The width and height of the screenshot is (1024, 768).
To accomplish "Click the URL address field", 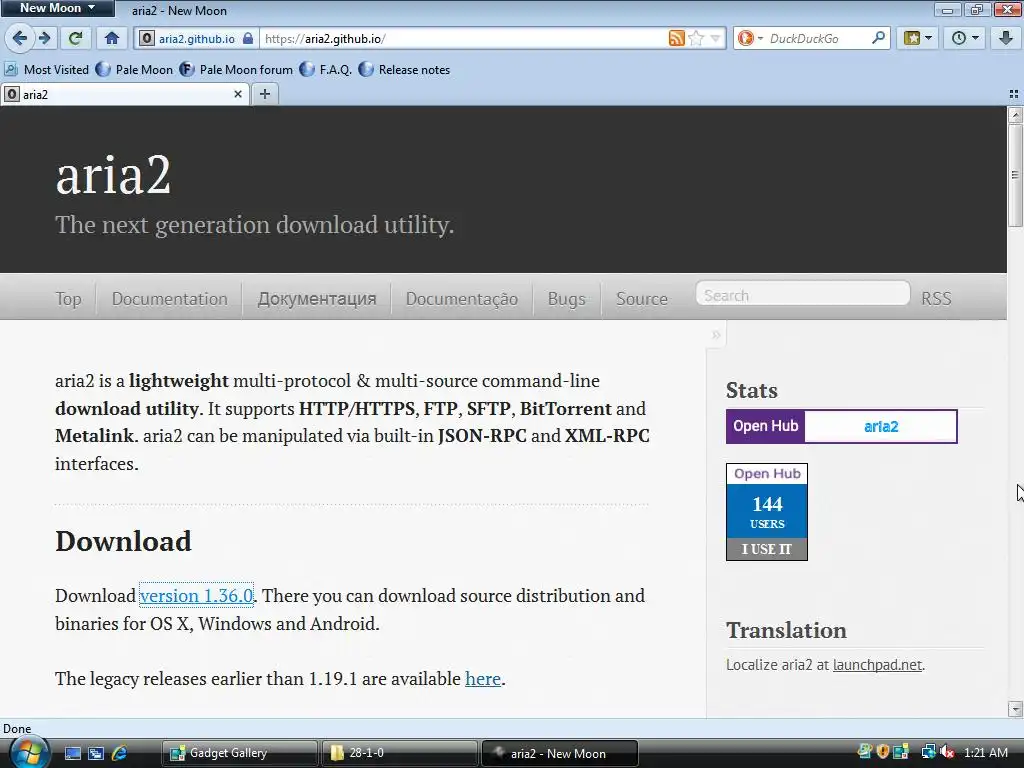I will click(x=464, y=39).
